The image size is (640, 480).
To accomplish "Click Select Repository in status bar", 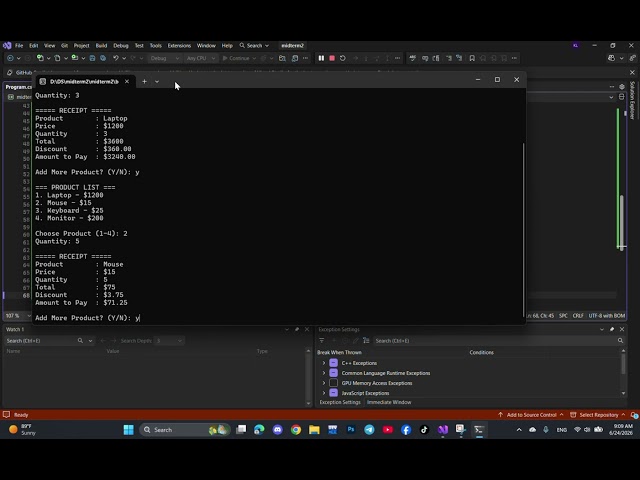I will [x=598, y=415].
